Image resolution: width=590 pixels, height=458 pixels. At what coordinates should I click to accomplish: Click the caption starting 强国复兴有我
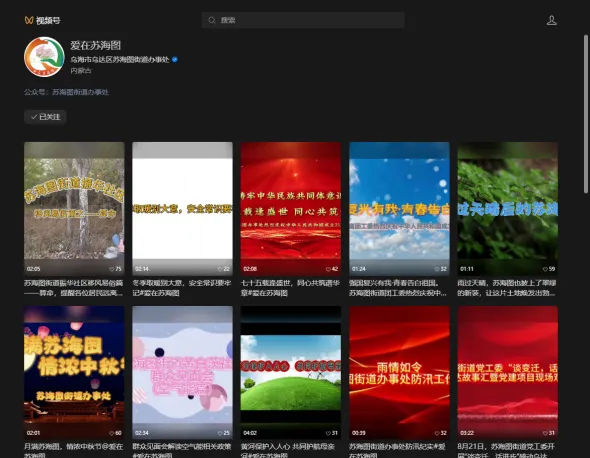tap(398, 288)
